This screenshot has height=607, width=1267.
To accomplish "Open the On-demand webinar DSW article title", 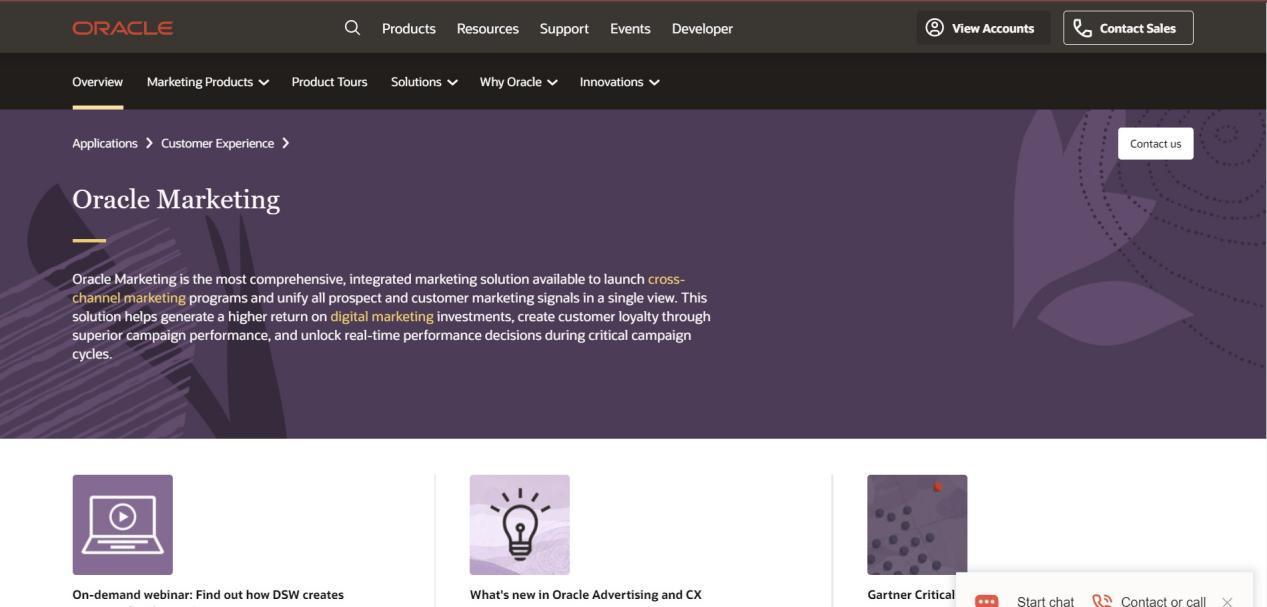I will pos(208,595).
